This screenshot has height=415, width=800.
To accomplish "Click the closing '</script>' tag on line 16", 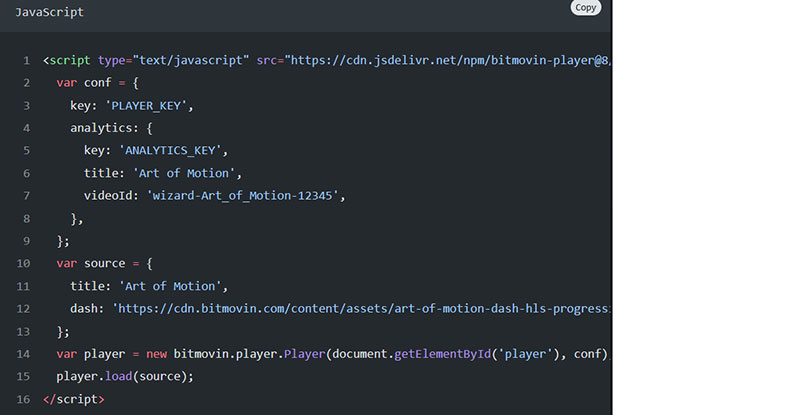I will (x=73, y=399).
